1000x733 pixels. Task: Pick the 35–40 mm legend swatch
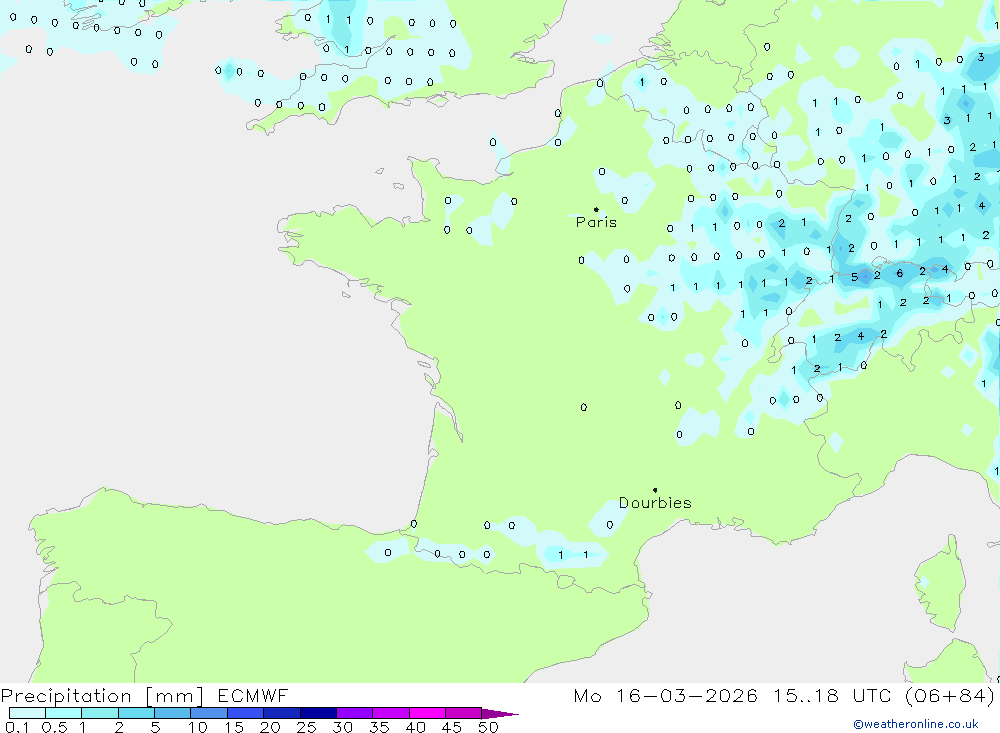coord(390,713)
